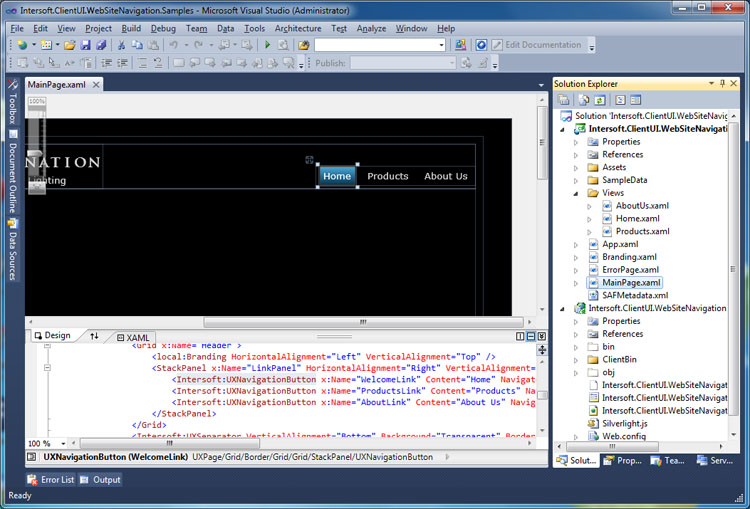This screenshot has width=750, height=509.
Task: Click Show All Files icon in Solution Explorer
Action: pos(584,100)
